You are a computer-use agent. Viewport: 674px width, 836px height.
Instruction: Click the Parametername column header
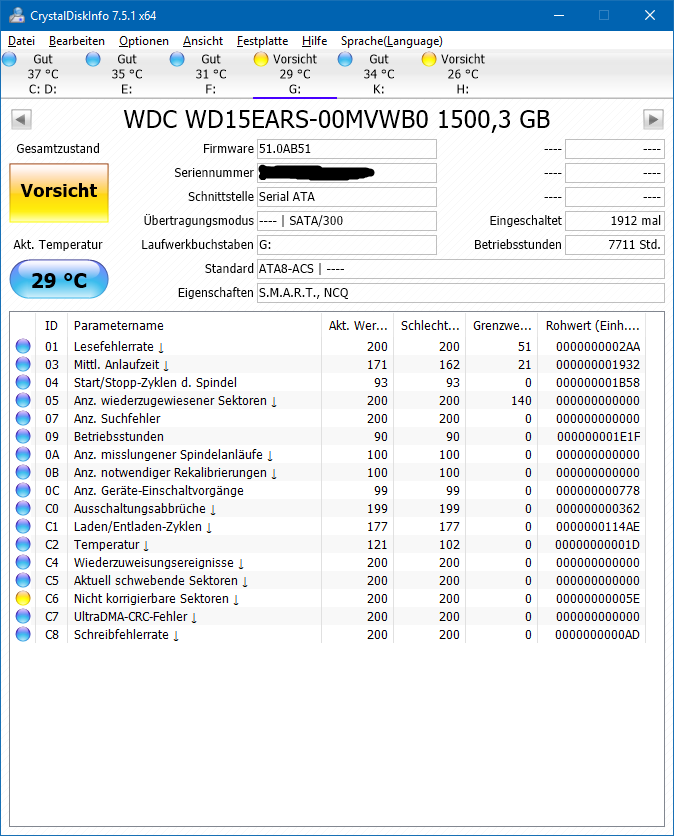(195, 326)
